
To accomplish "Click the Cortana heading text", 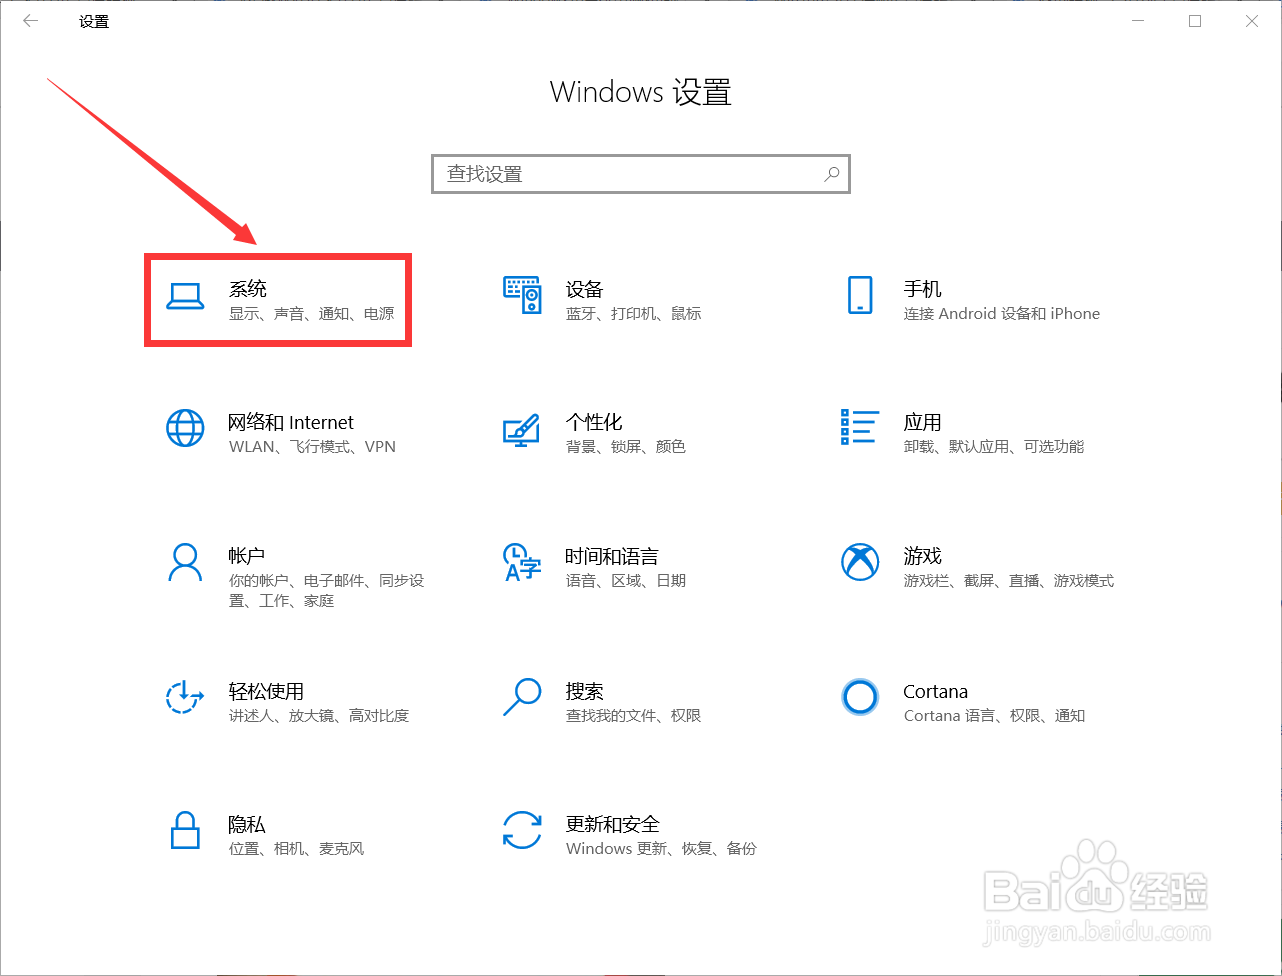I will coord(935,691).
